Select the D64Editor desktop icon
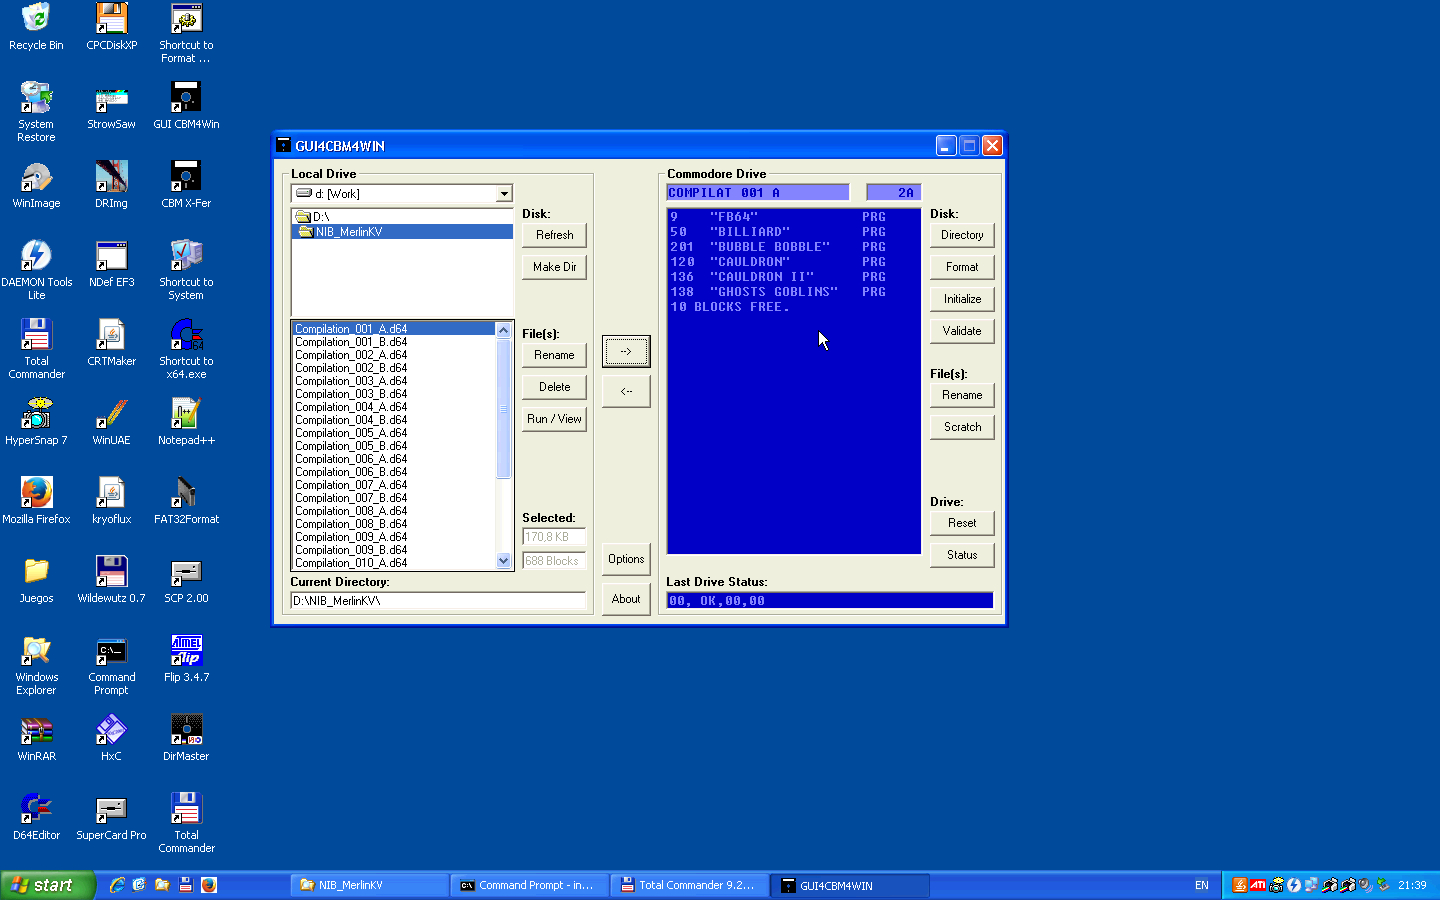 point(36,817)
